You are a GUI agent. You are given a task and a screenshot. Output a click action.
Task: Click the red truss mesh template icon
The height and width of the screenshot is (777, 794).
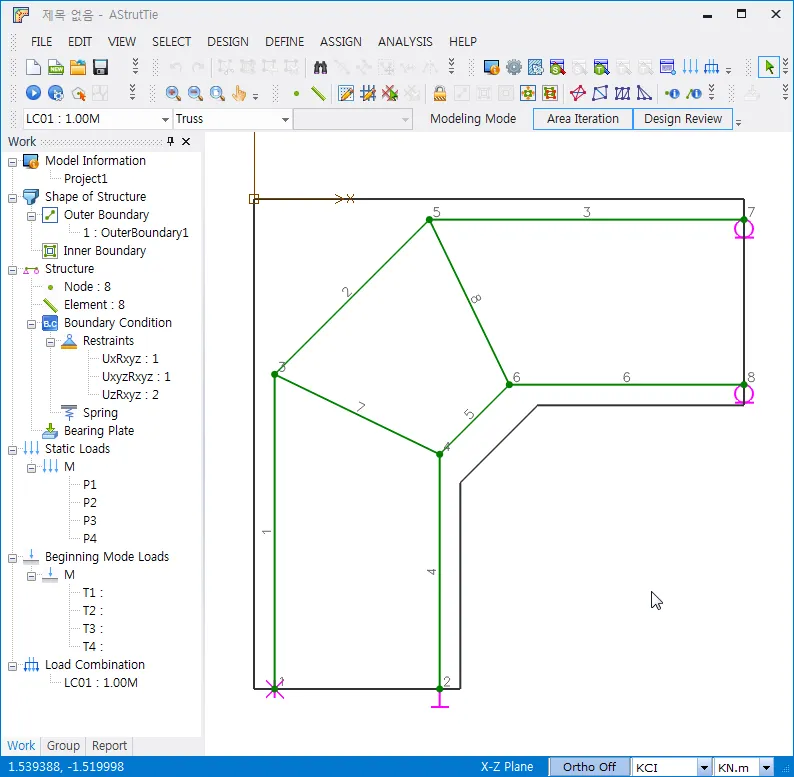pos(578,93)
